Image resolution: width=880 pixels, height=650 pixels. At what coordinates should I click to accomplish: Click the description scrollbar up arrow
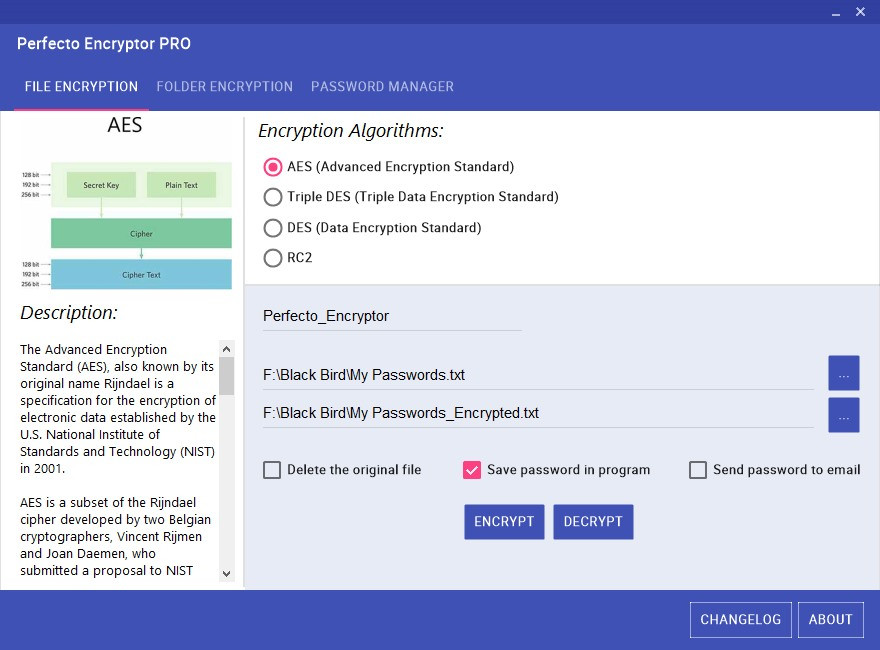(x=226, y=349)
